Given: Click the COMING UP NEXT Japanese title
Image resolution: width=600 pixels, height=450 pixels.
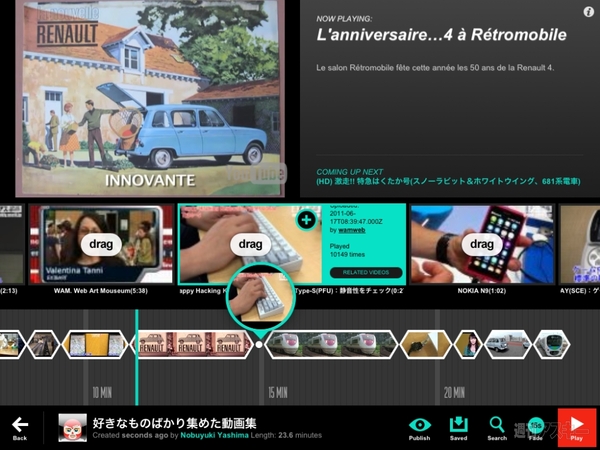Looking at the screenshot, I should tap(448, 181).
